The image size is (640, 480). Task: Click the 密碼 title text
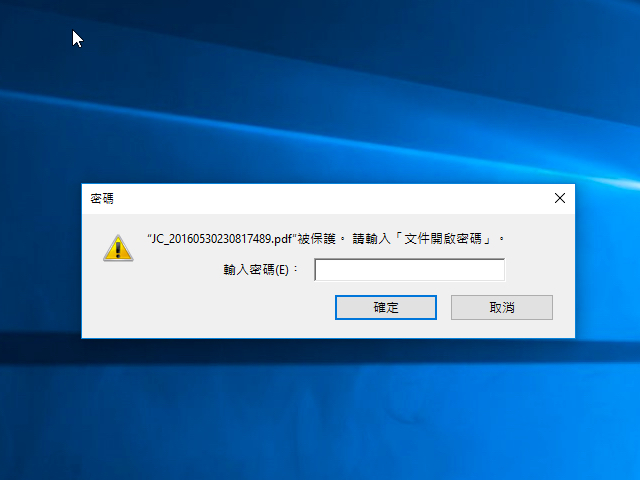pos(102,198)
